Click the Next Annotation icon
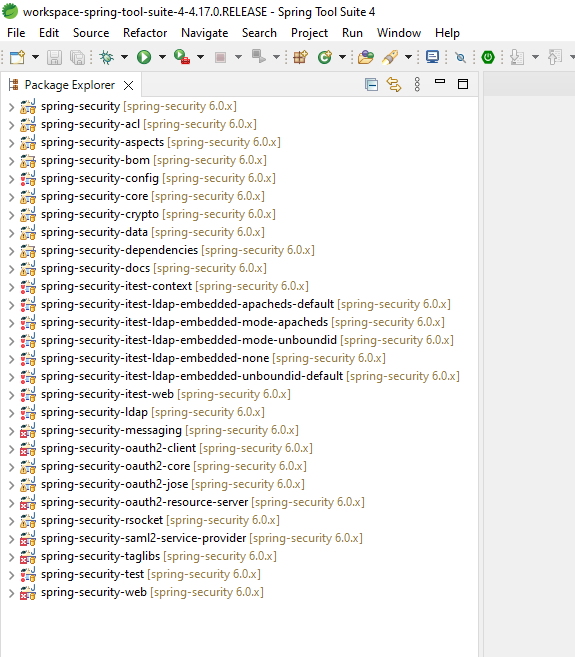The height and width of the screenshot is (657, 575). (x=517, y=57)
